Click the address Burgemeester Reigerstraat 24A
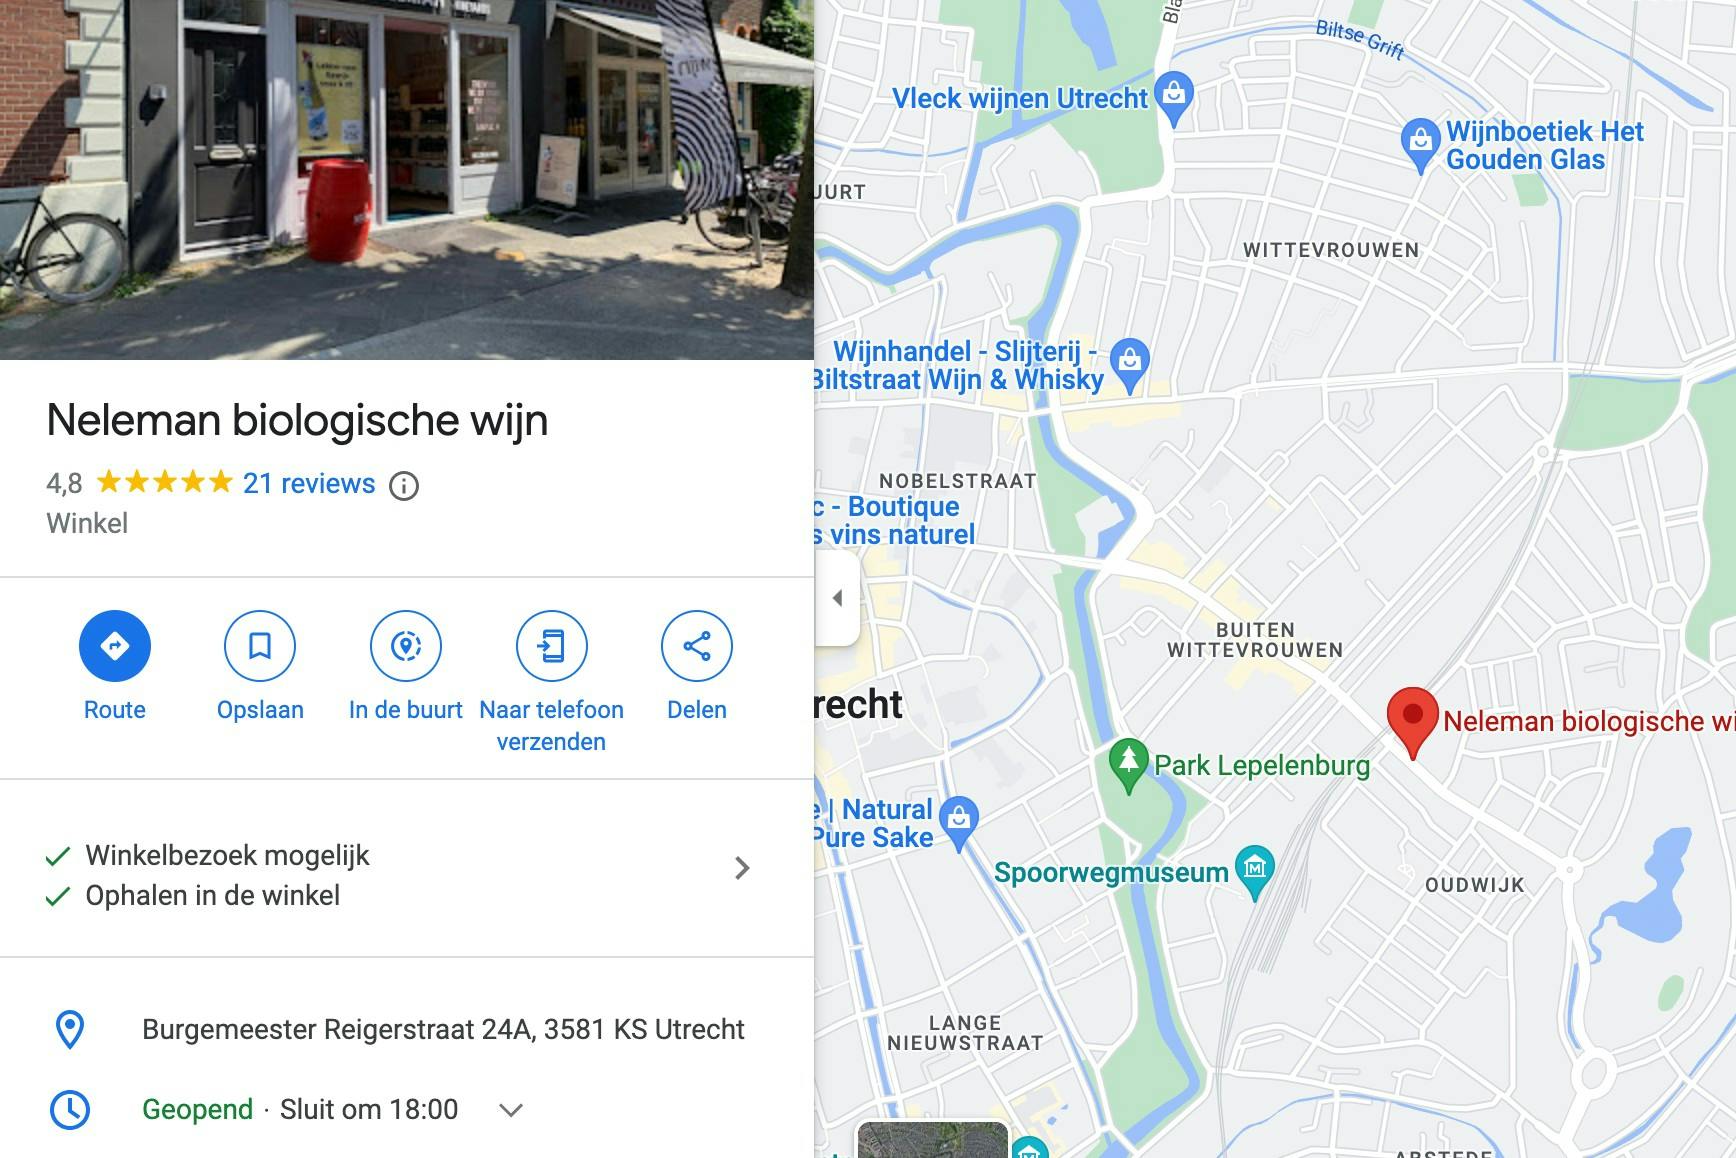The image size is (1736, 1158). click(443, 1030)
